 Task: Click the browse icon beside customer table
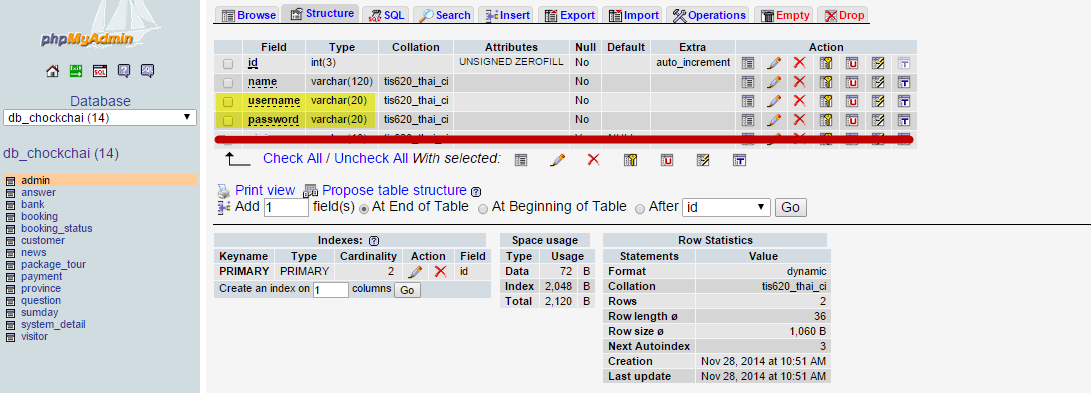(10, 241)
